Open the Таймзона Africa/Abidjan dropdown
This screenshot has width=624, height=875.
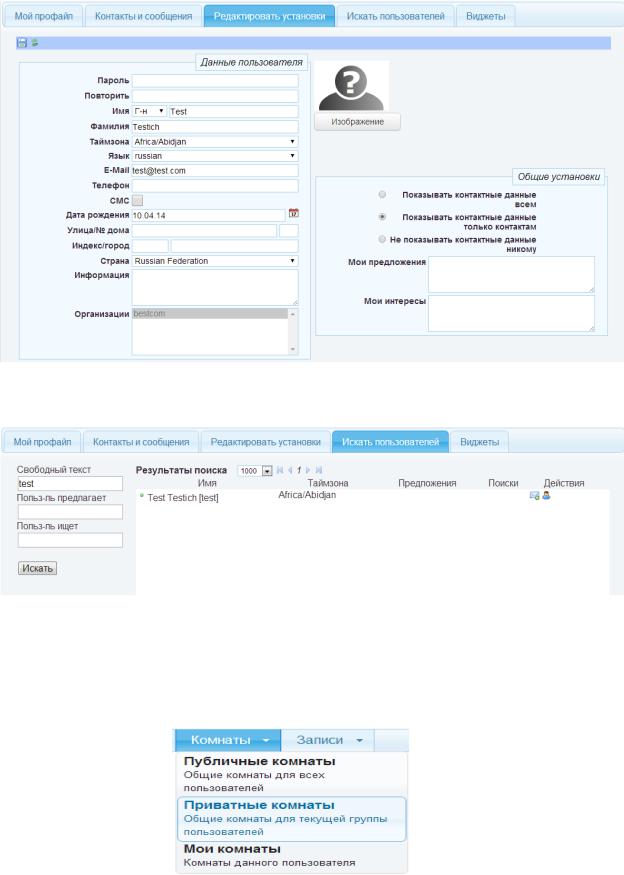pyautogui.click(x=215, y=142)
